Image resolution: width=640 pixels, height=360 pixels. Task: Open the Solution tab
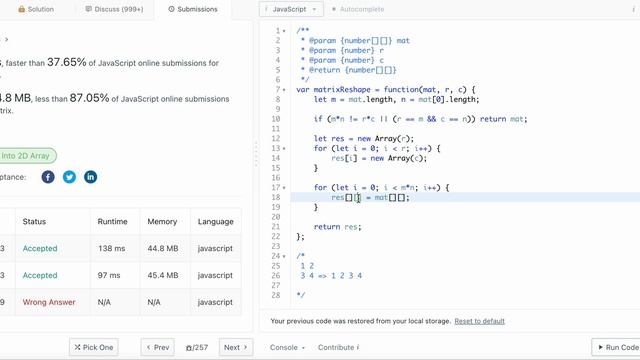coord(36,9)
